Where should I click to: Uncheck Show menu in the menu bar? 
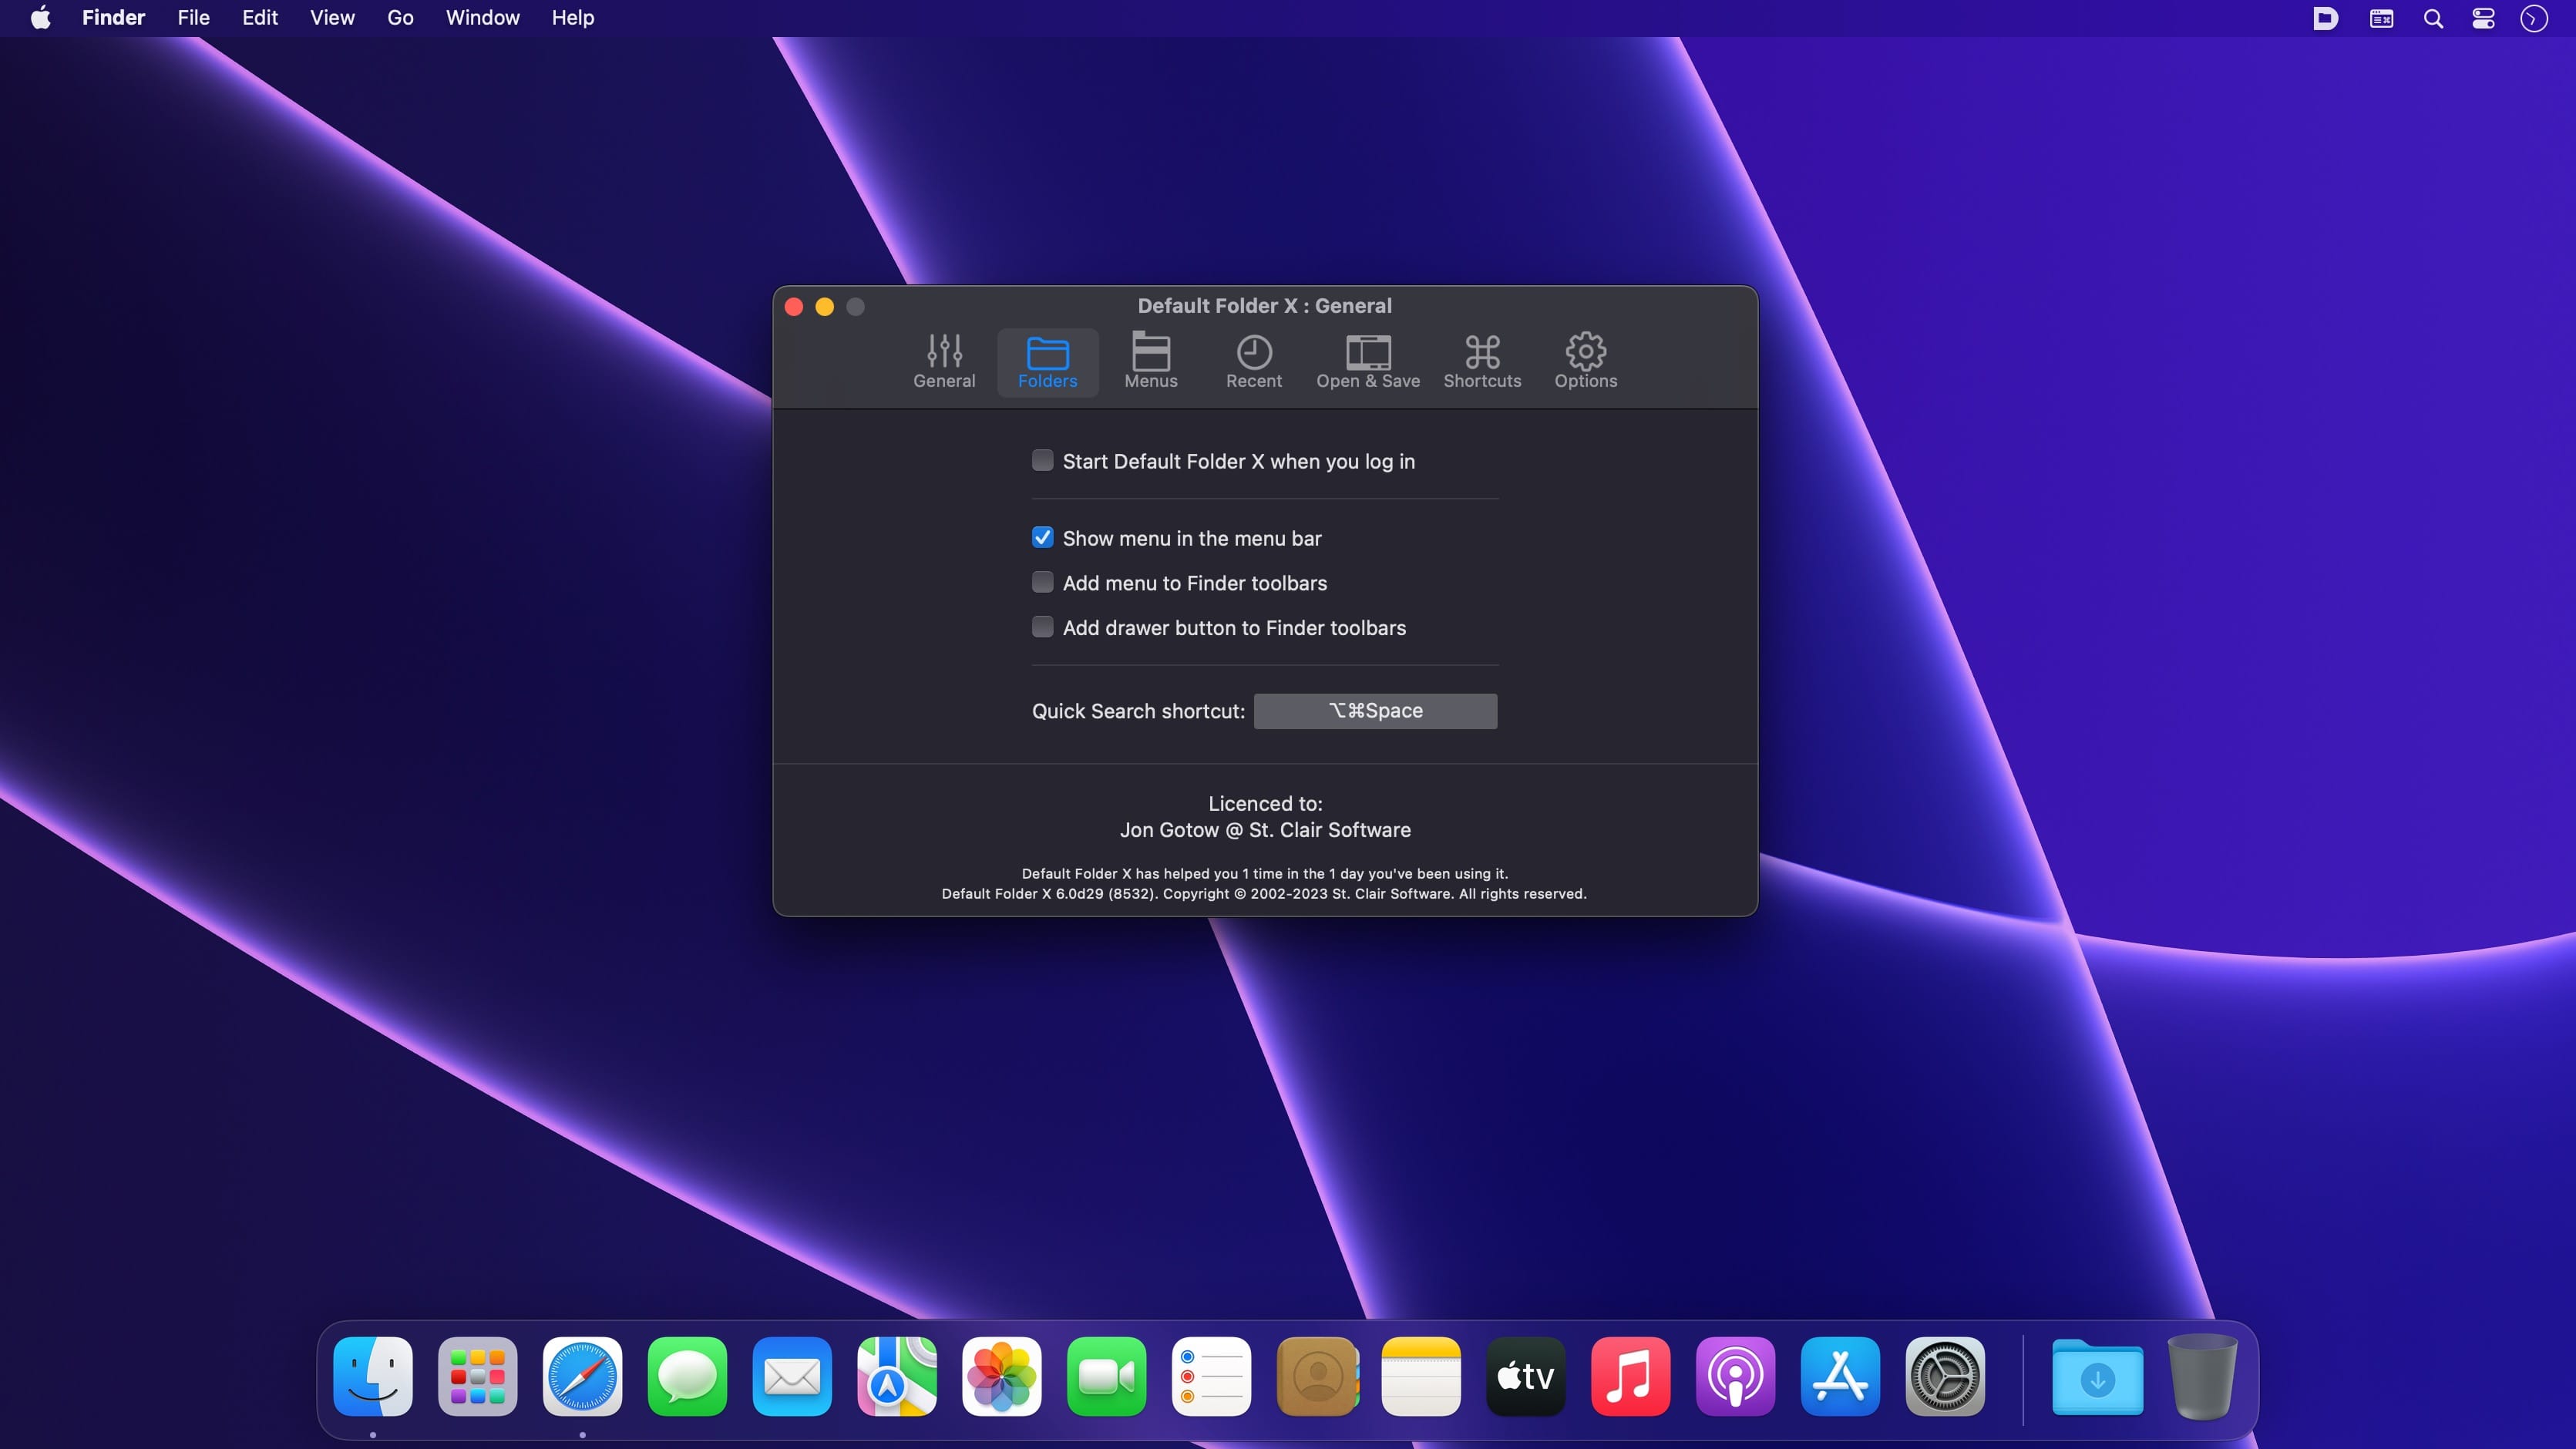[x=1042, y=538]
